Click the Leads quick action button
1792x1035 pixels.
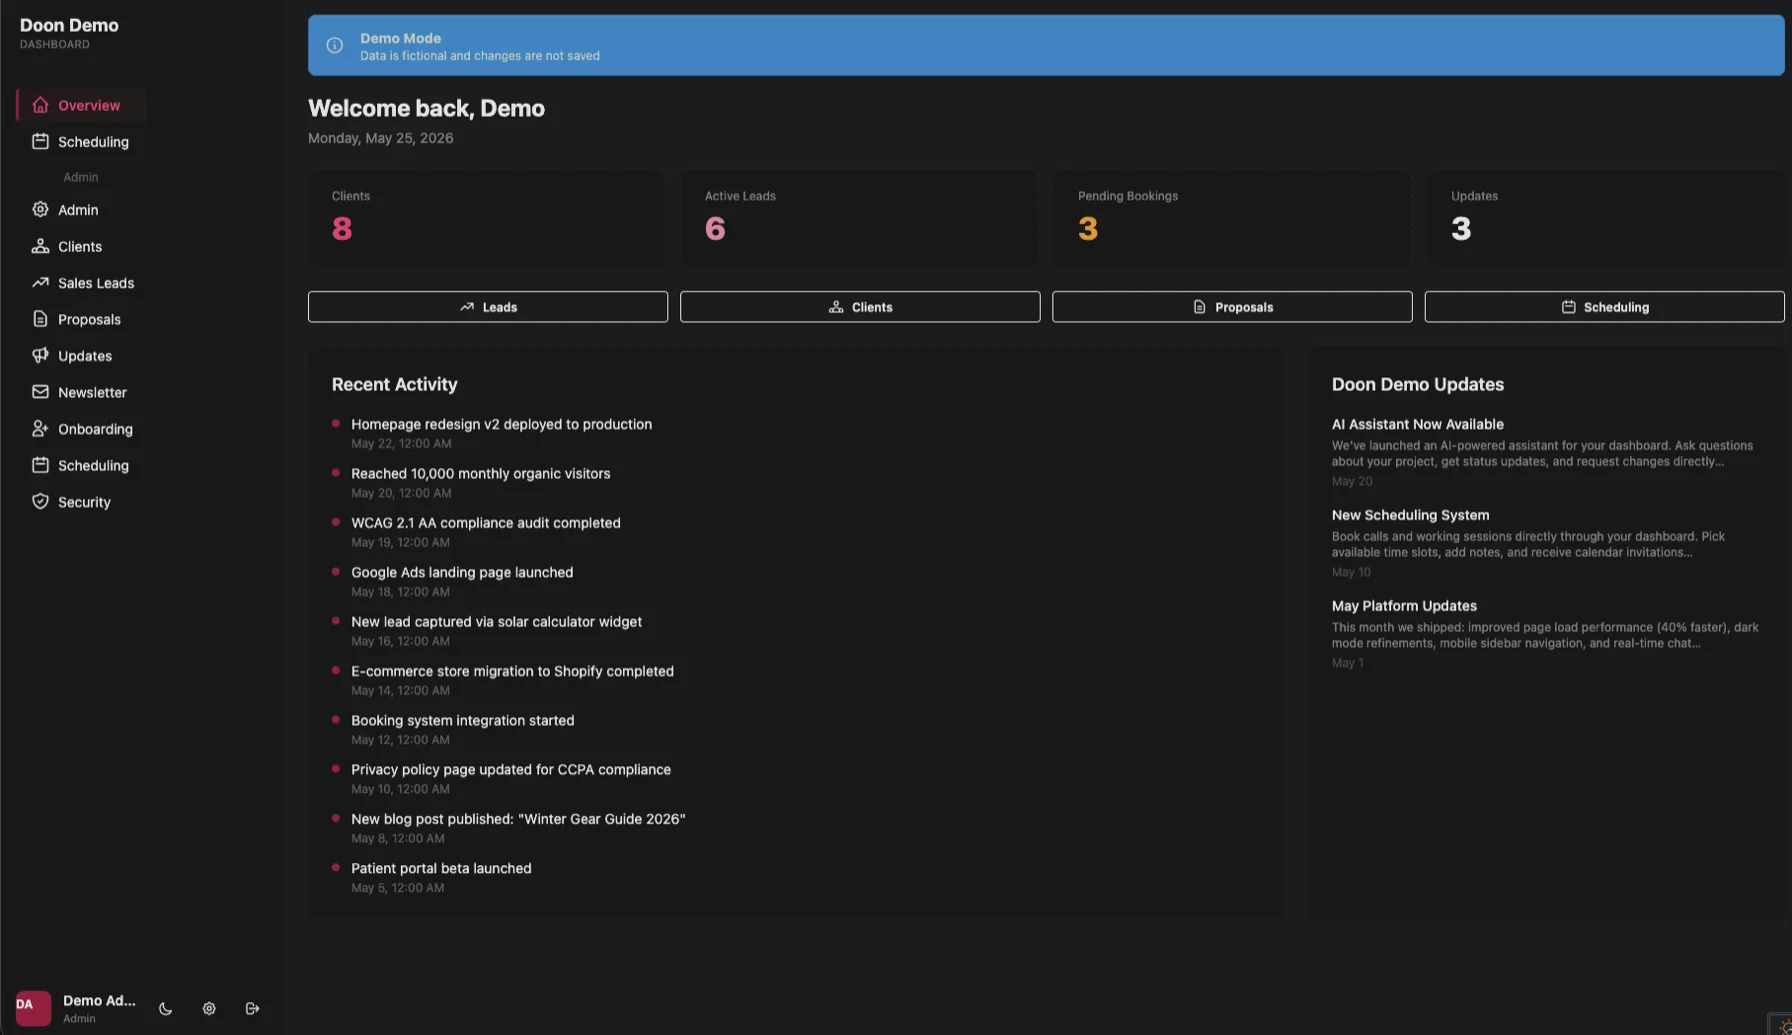488,307
